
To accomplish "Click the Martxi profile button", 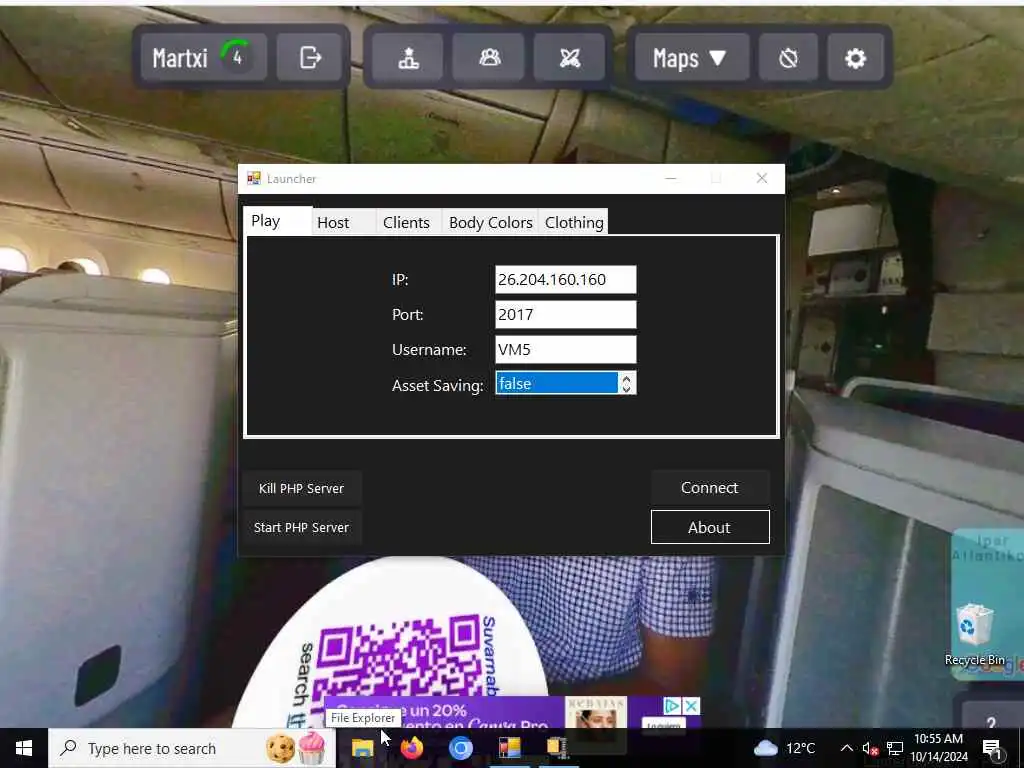I will [x=203, y=57].
